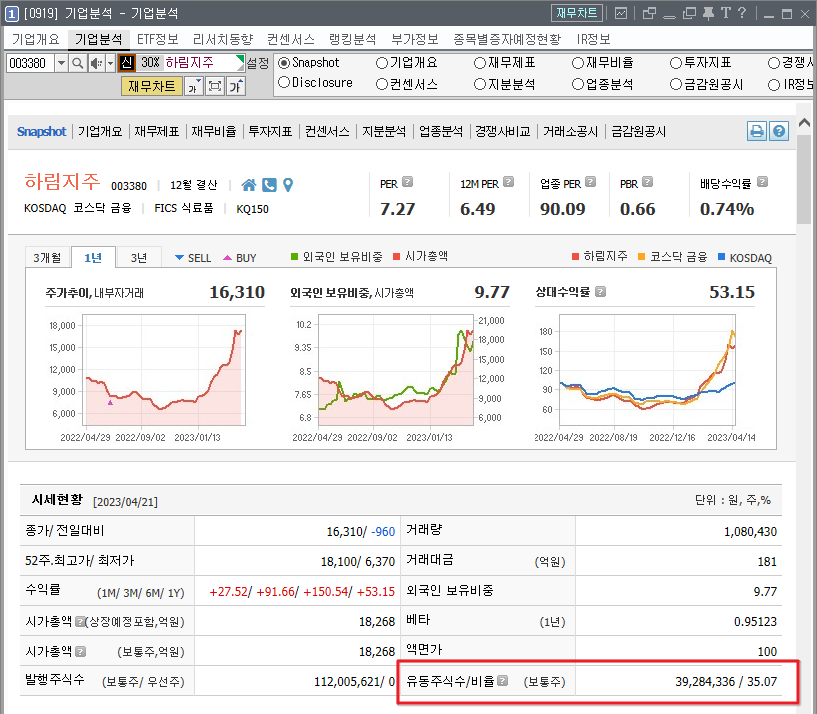Image resolution: width=817 pixels, height=714 pixels.
Task: Click the map location pin icon
Action: pos(288,184)
